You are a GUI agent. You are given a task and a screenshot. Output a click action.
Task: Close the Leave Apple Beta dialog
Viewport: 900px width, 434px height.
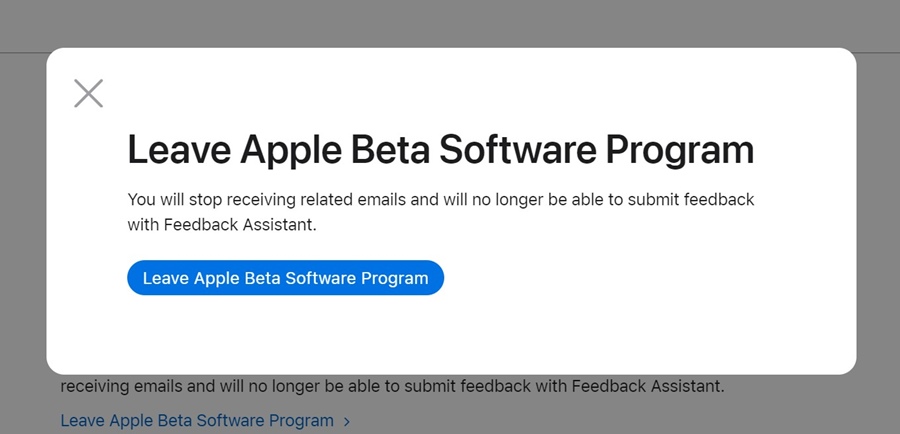coord(89,93)
